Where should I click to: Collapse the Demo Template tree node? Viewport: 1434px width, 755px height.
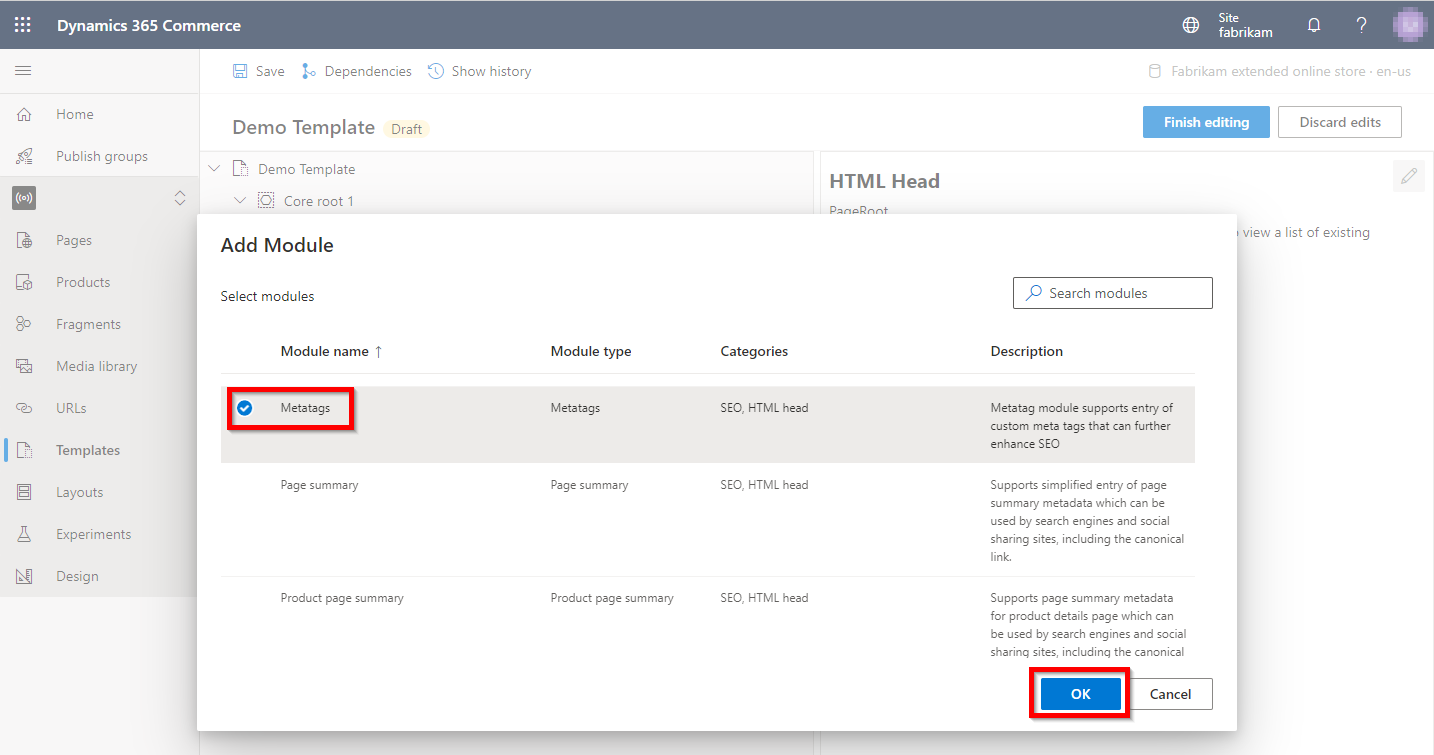213,168
